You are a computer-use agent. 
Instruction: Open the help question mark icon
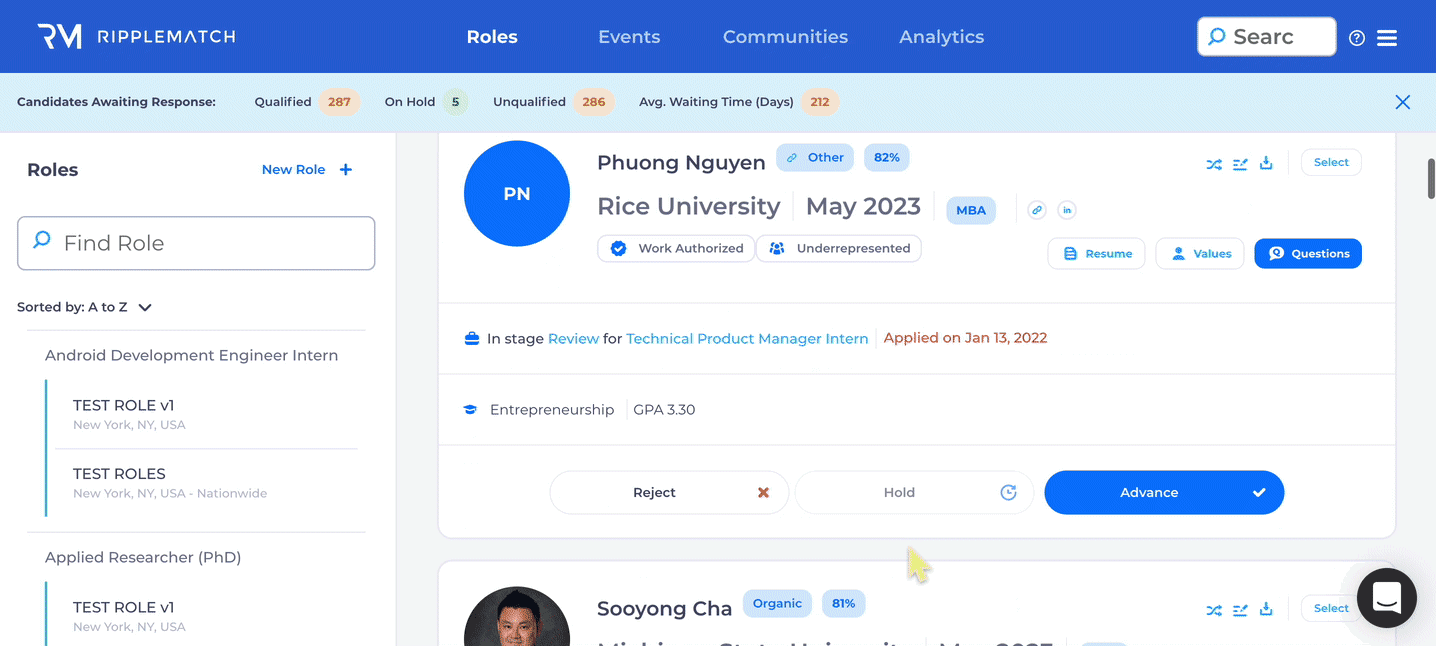pyautogui.click(x=1356, y=37)
